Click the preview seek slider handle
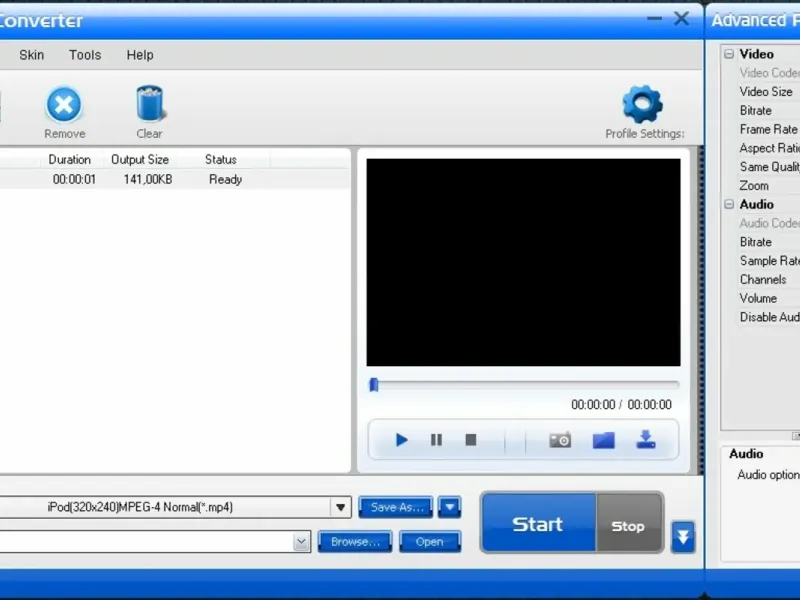 [373, 385]
